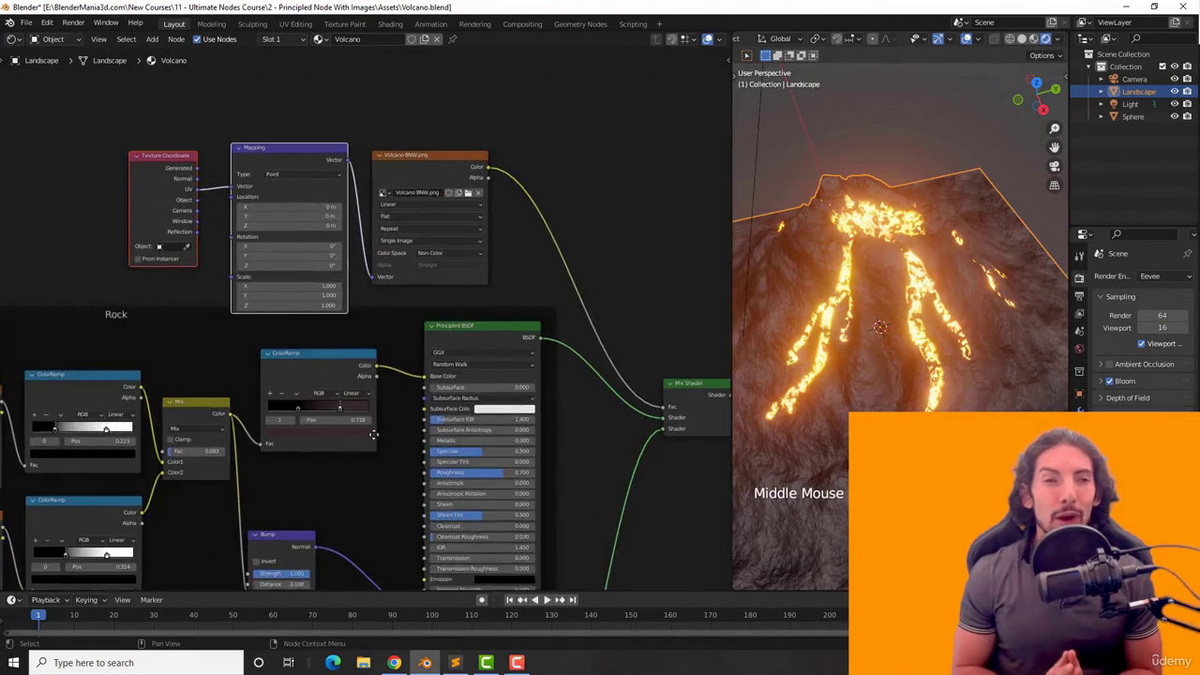Unlink the Volcano material with X button
Image resolution: width=1200 pixels, height=675 pixels.
pyautogui.click(x=437, y=39)
